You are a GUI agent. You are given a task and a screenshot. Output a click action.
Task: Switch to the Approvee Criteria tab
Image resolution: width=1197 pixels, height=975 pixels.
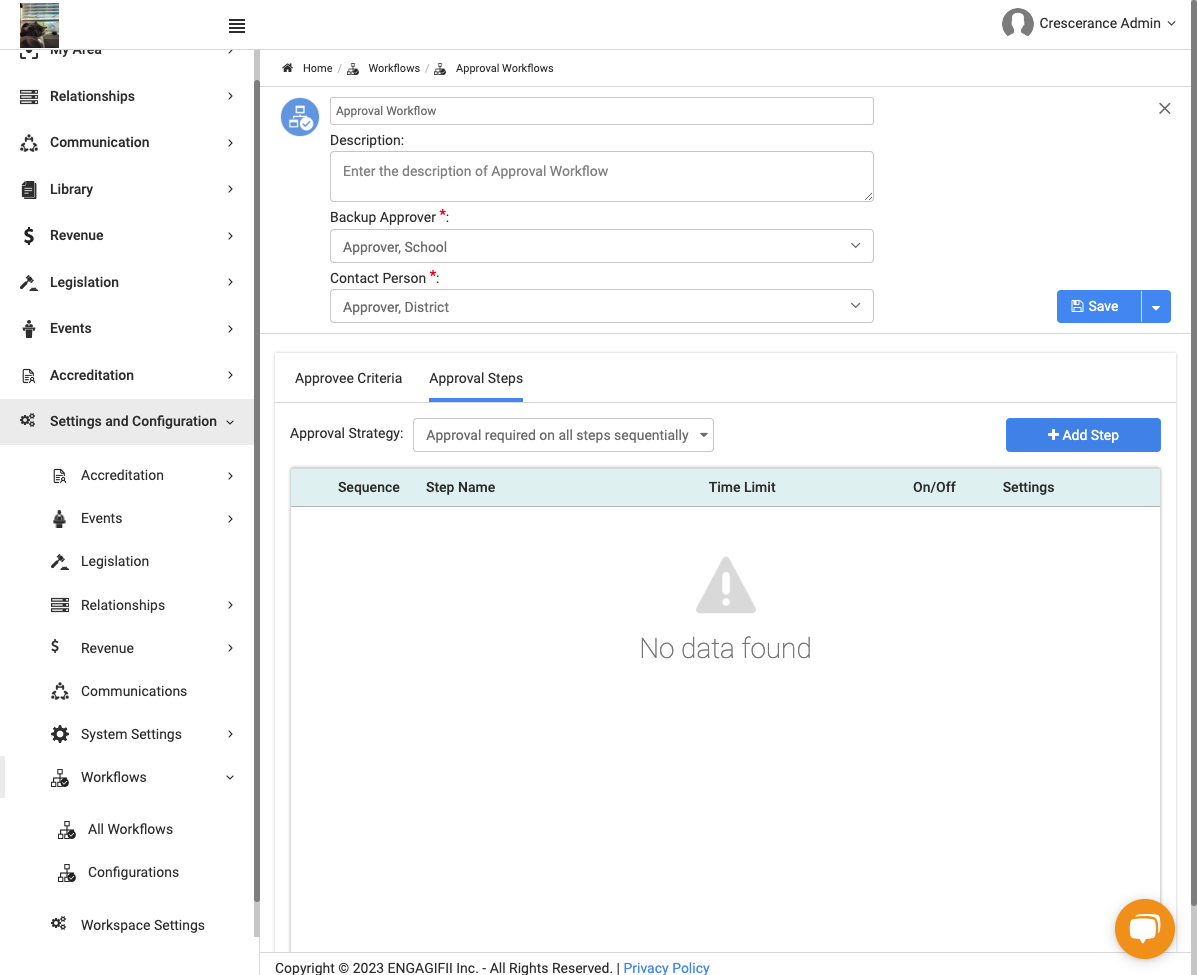coord(348,379)
